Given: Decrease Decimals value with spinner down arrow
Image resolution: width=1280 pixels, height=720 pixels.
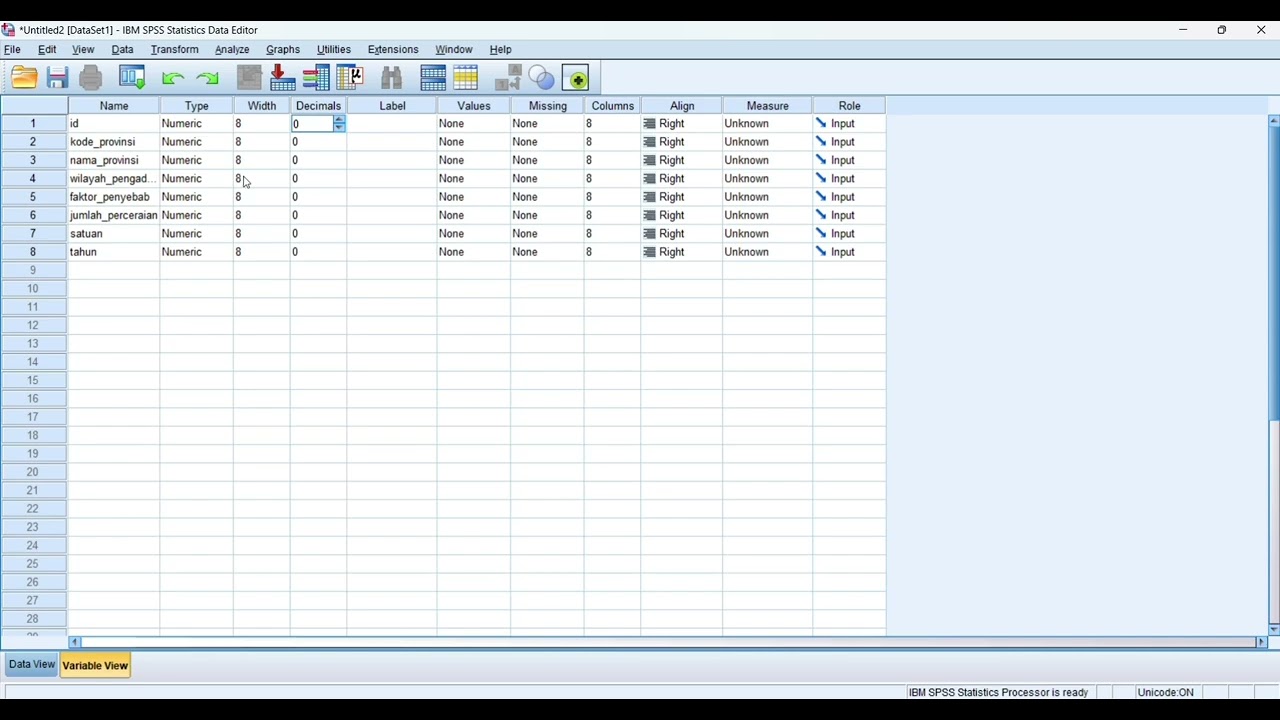Looking at the screenshot, I should (339, 128).
